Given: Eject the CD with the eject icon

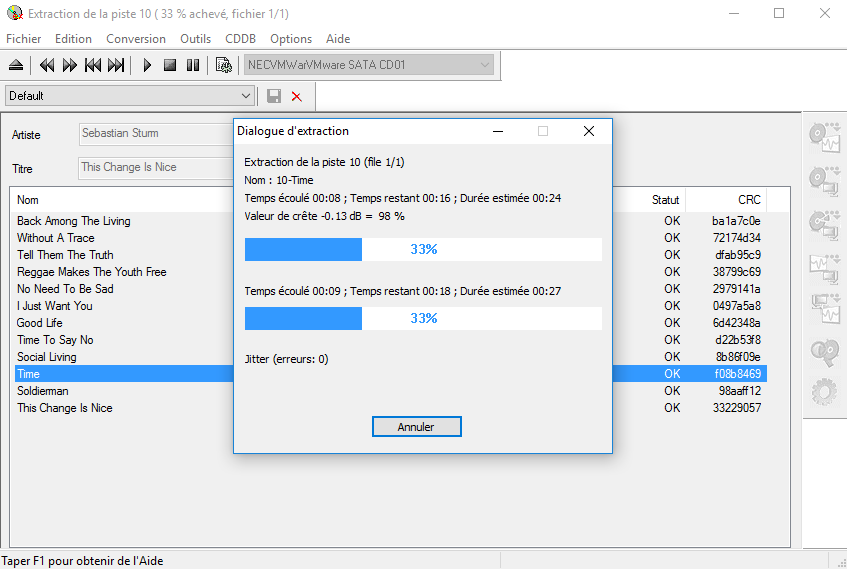Looking at the screenshot, I should click(x=16, y=65).
